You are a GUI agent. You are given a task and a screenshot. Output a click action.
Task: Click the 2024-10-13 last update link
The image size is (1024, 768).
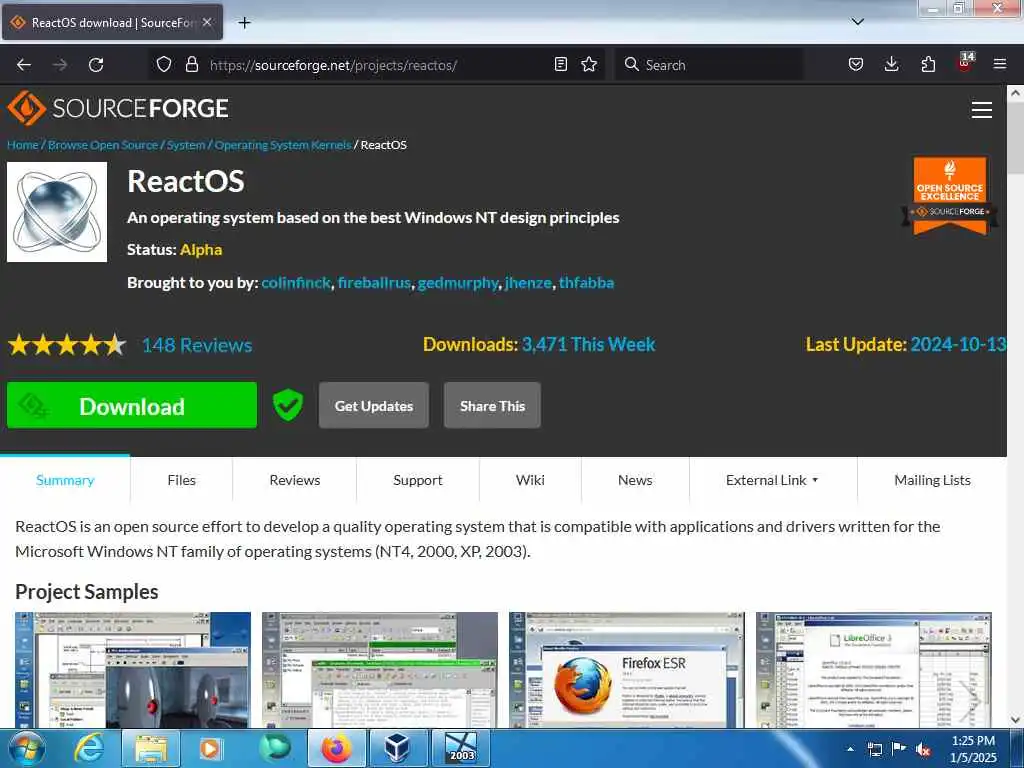click(x=958, y=344)
